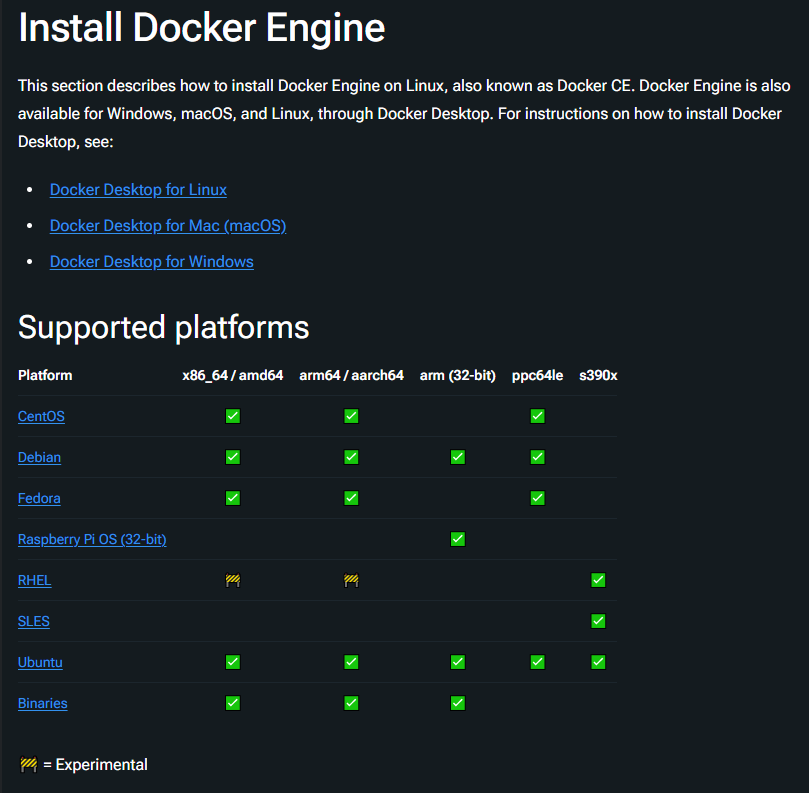The height and width of the screenshot is (793, 809).
Task: Click Fedora ppc64le checkmark icon
Action: 538,498
